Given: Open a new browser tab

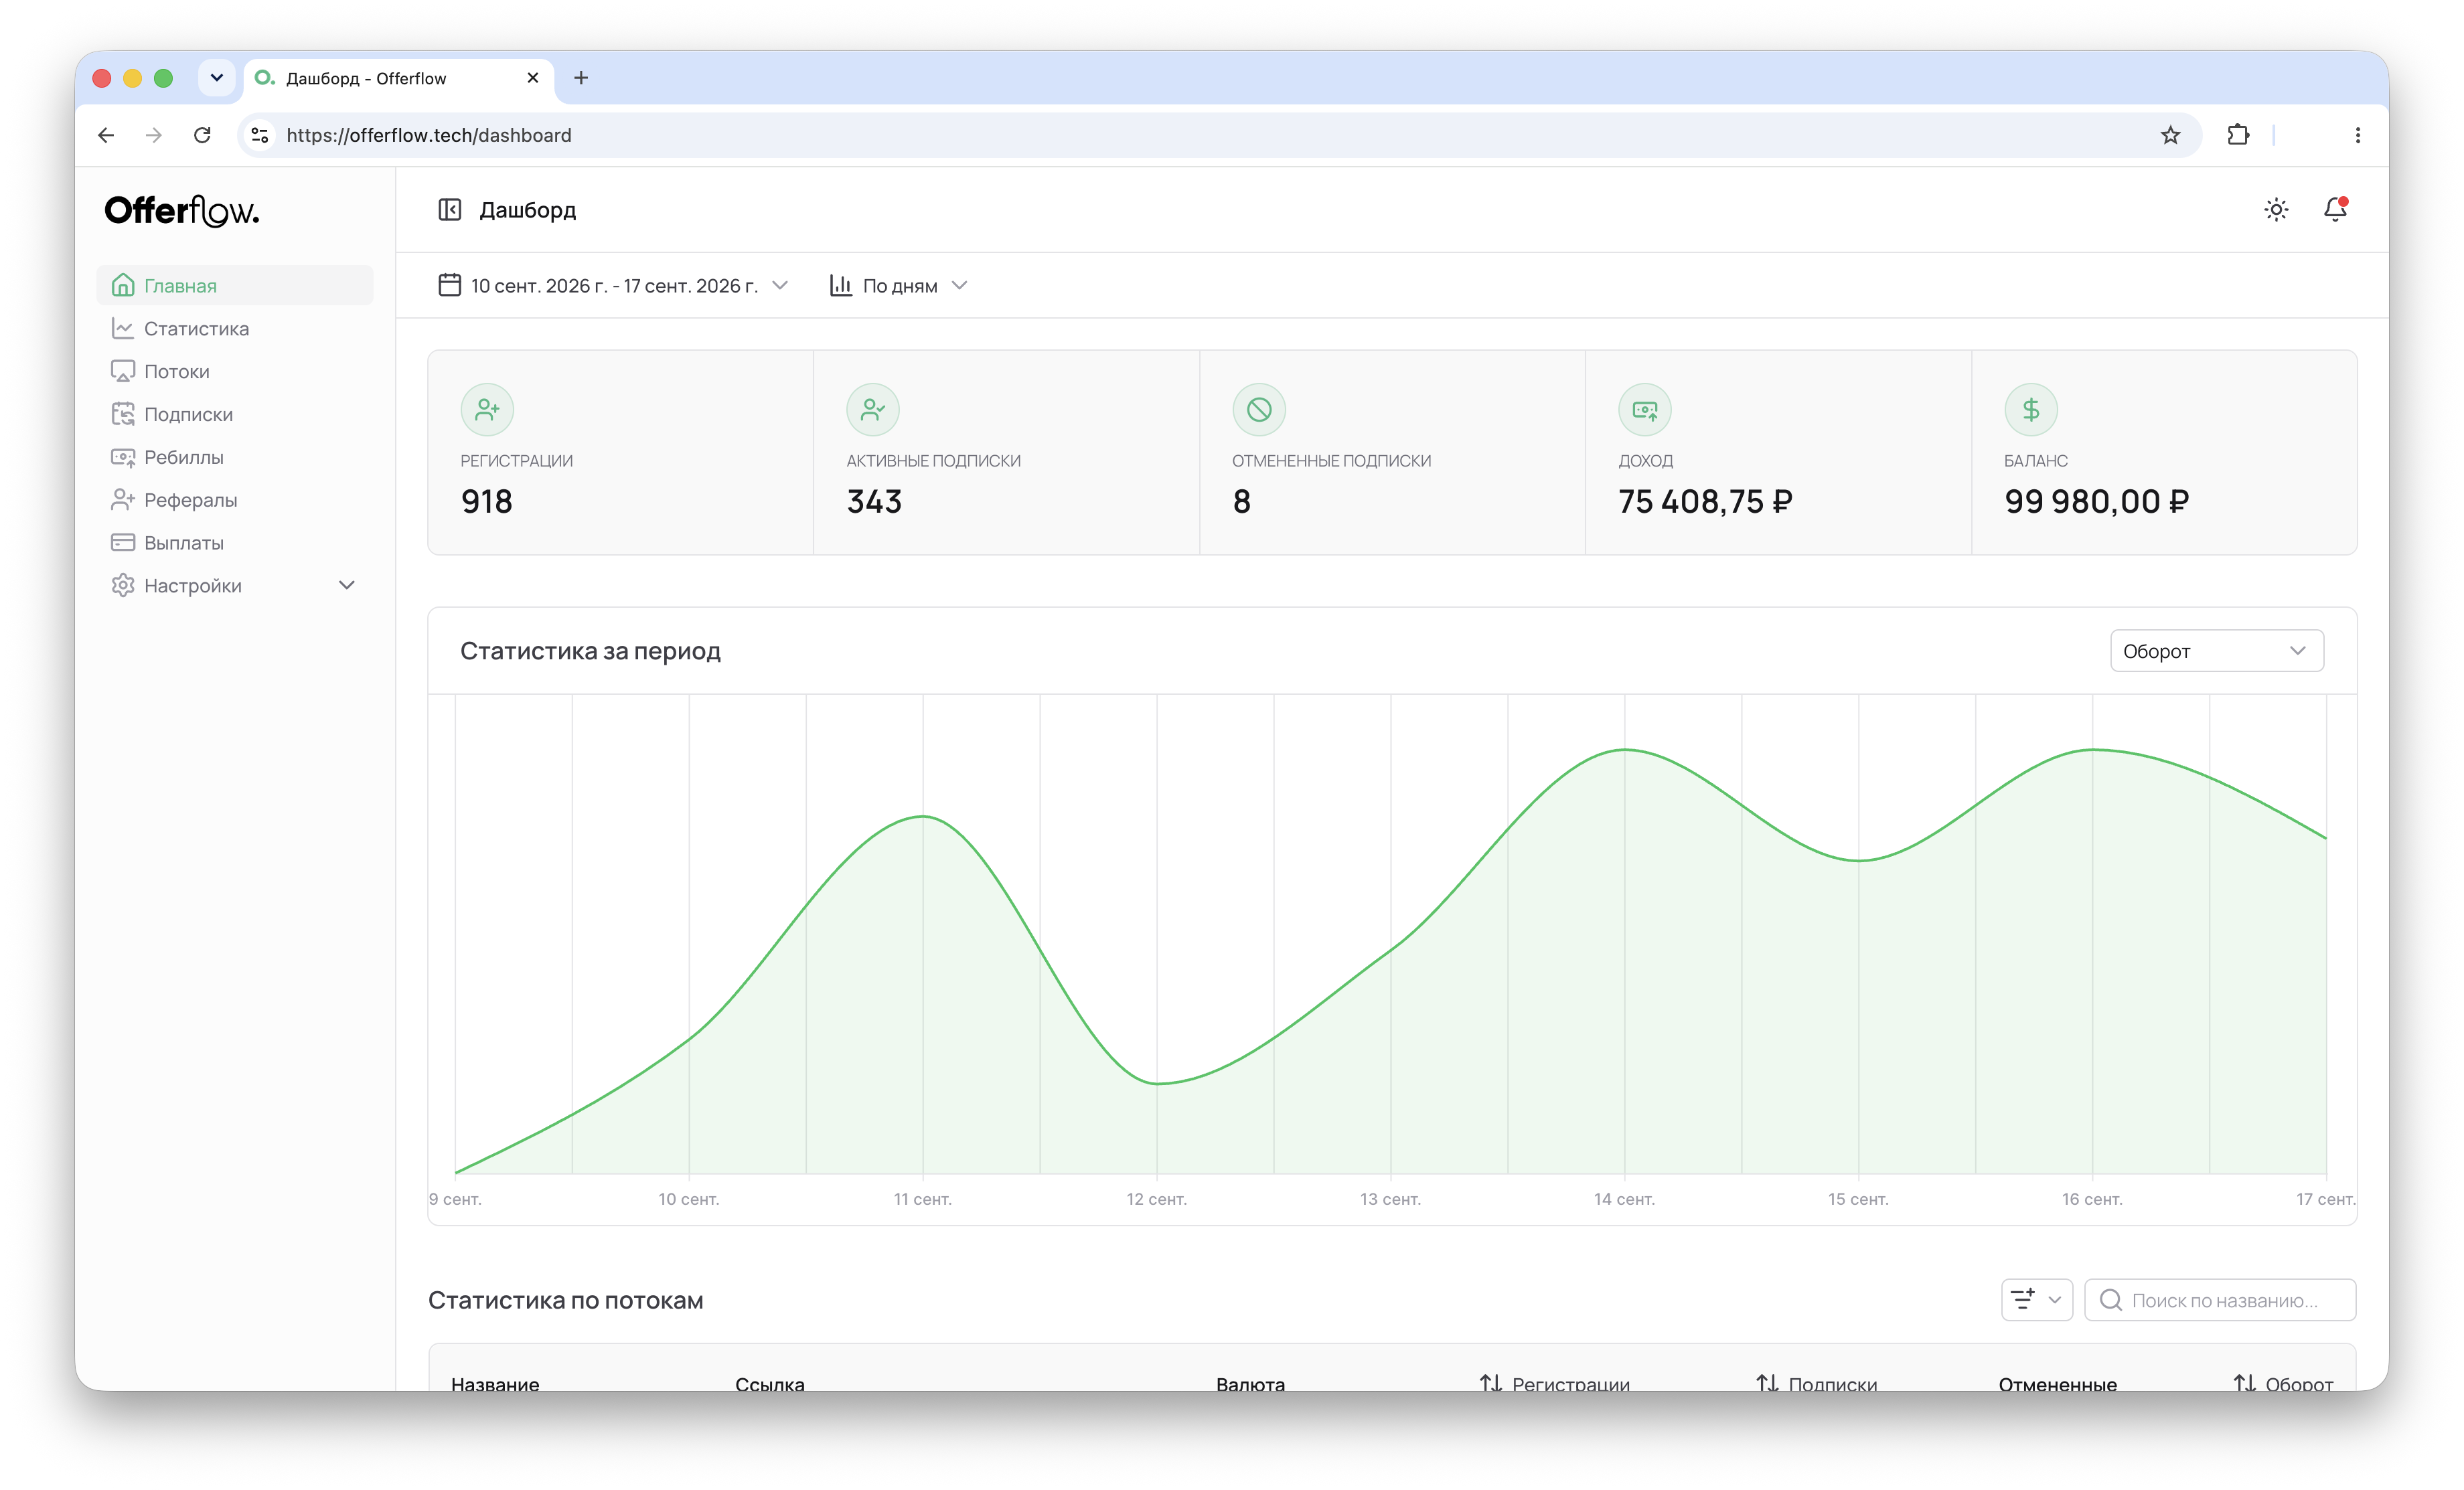Looking at the screenshot, I should pyautogui.click(x=581, y=78).
